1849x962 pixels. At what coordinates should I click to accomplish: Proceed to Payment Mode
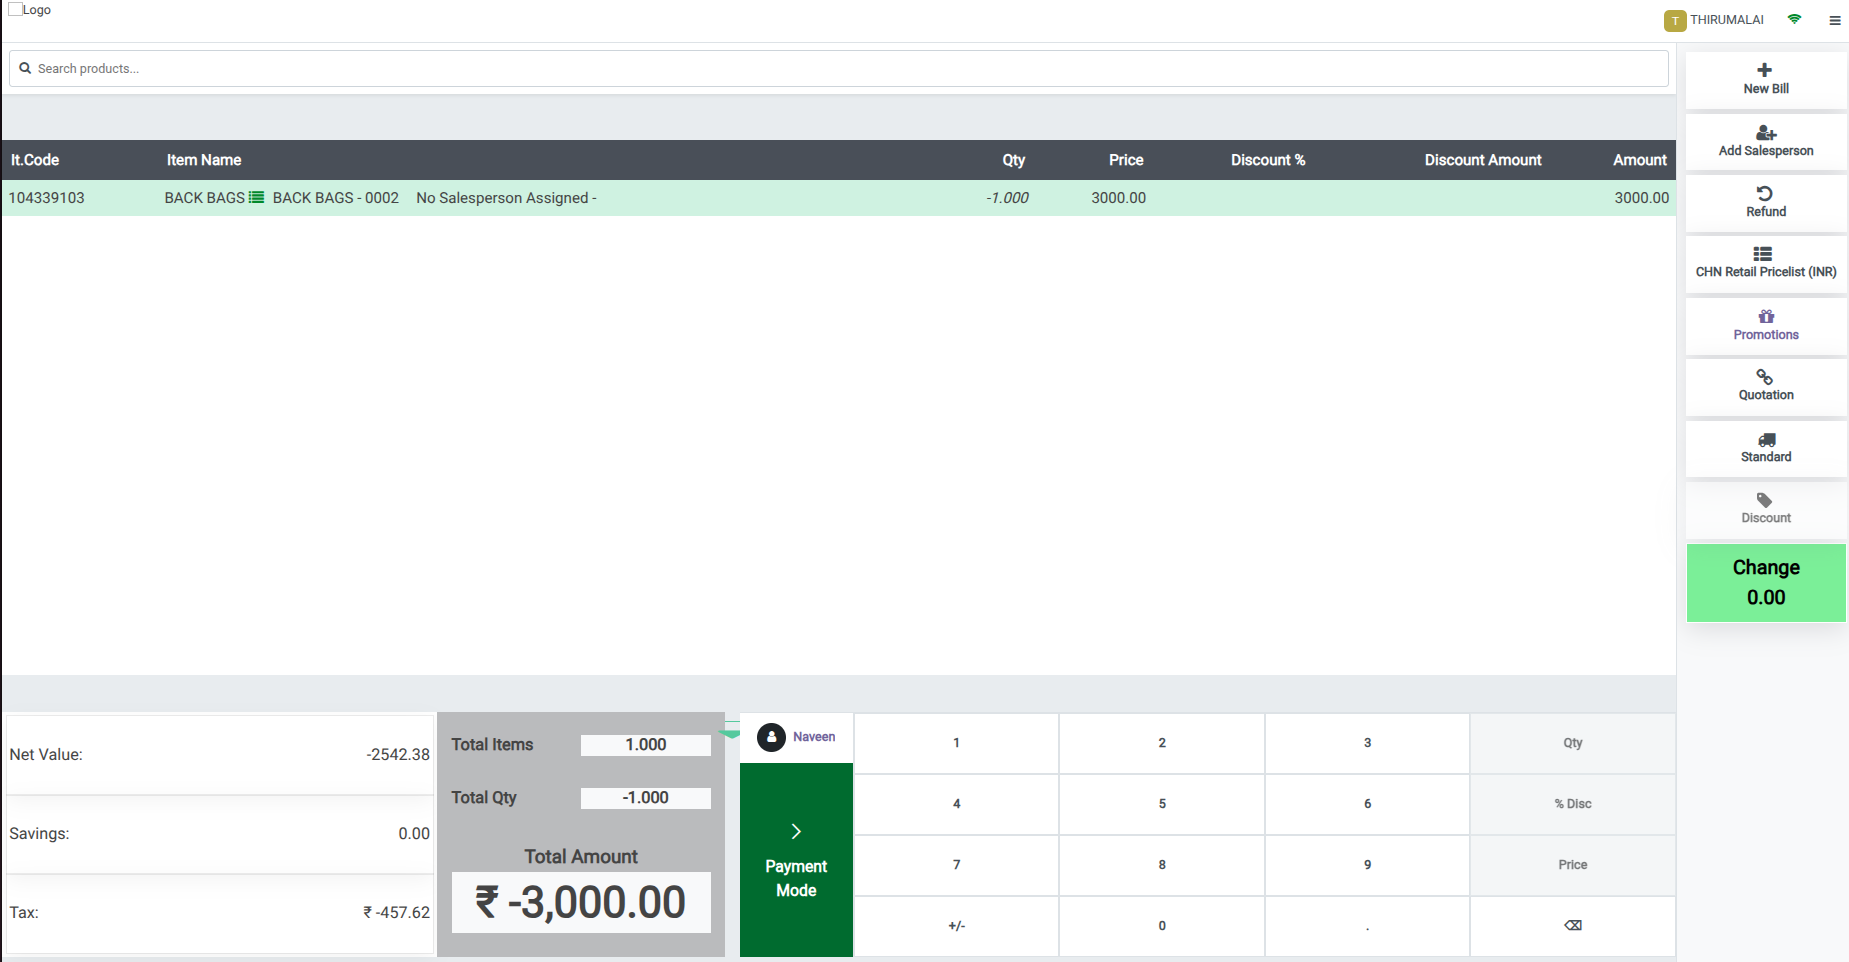tap(796, 860)
